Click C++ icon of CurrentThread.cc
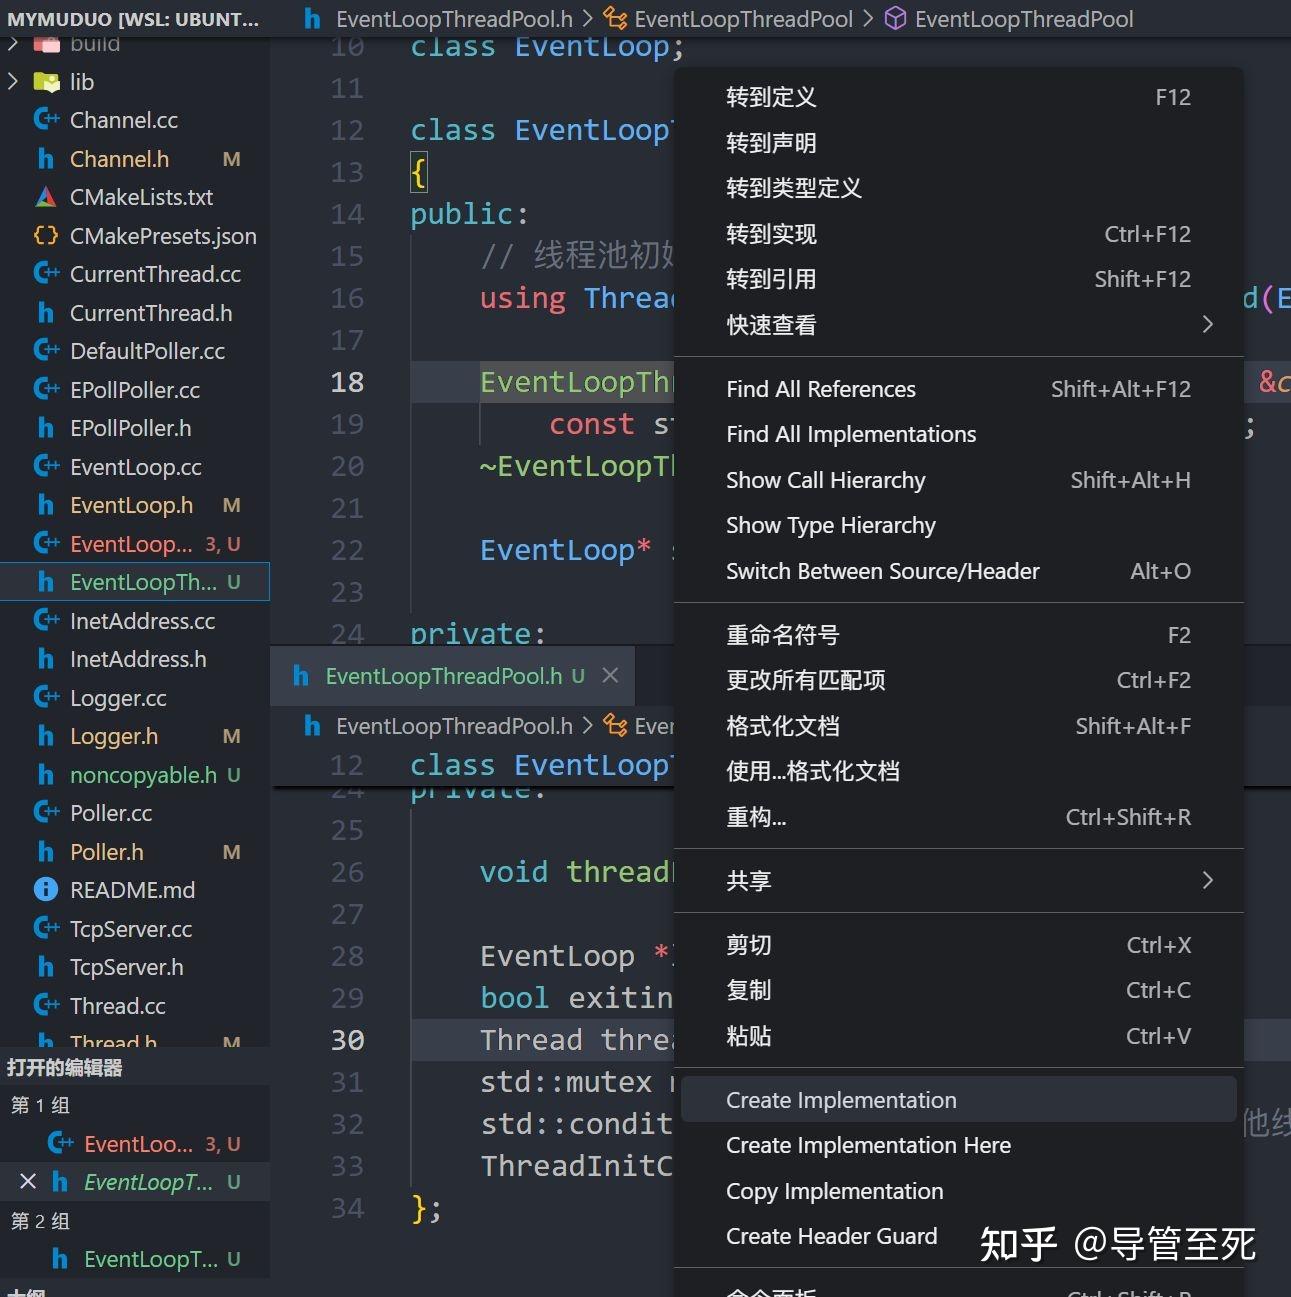This screenshot has height=1297, width=1291. tap(46, 274)
